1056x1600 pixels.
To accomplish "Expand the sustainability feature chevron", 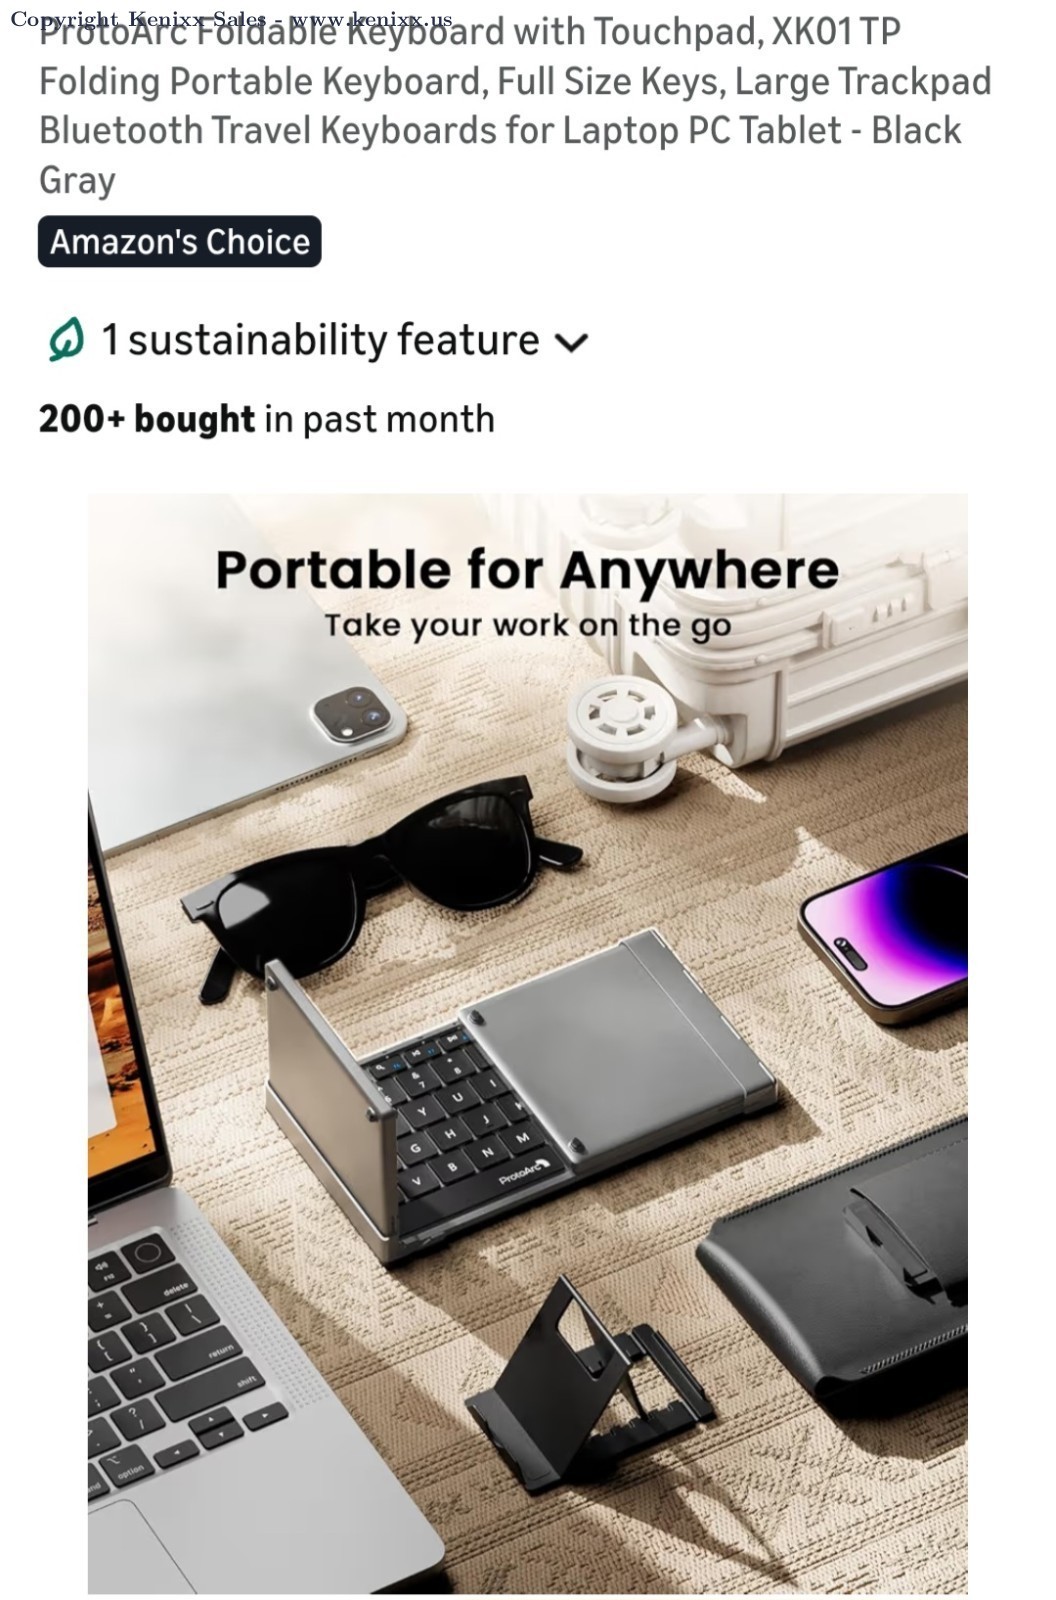I will (571, 343).
